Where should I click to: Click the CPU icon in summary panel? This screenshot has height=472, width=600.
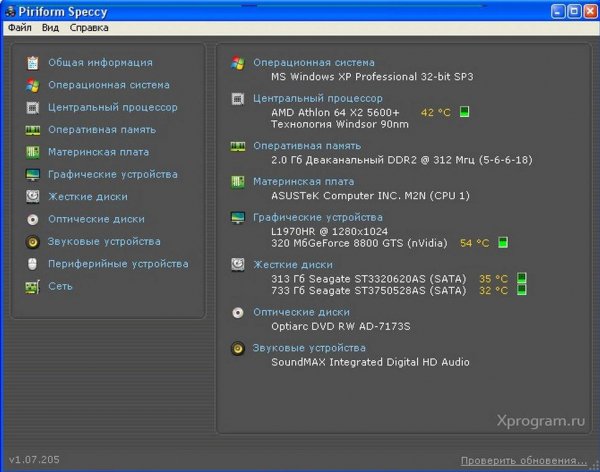[238, 99]
